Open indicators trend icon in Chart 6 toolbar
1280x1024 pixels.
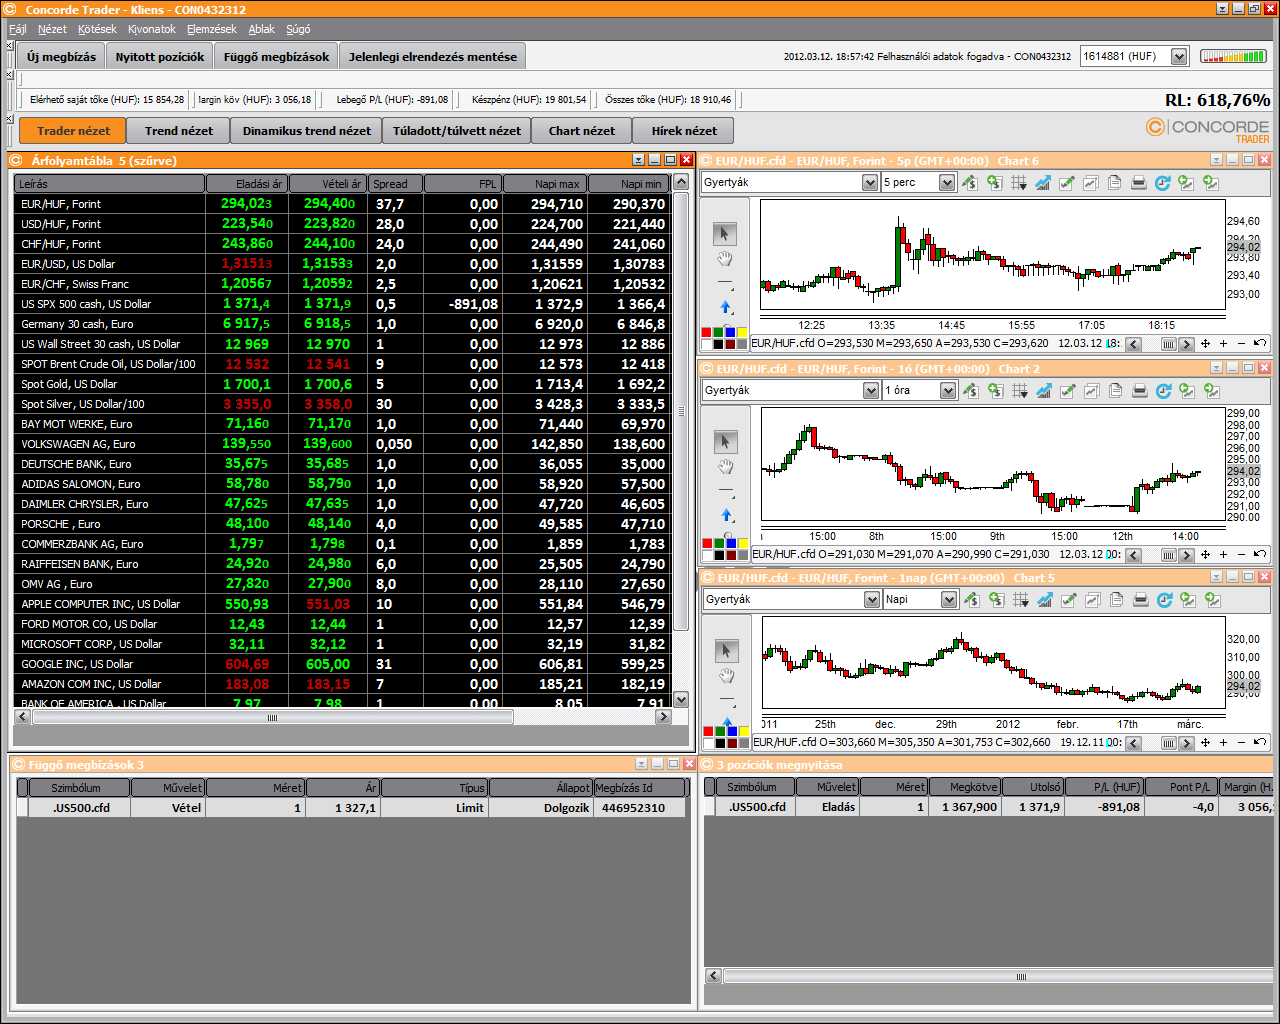click(x=1043, y=182)
